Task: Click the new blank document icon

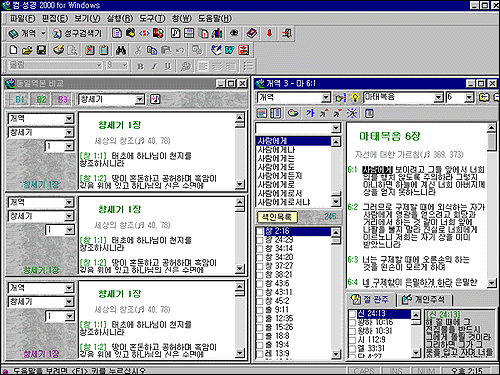Action: pos(13,50)
